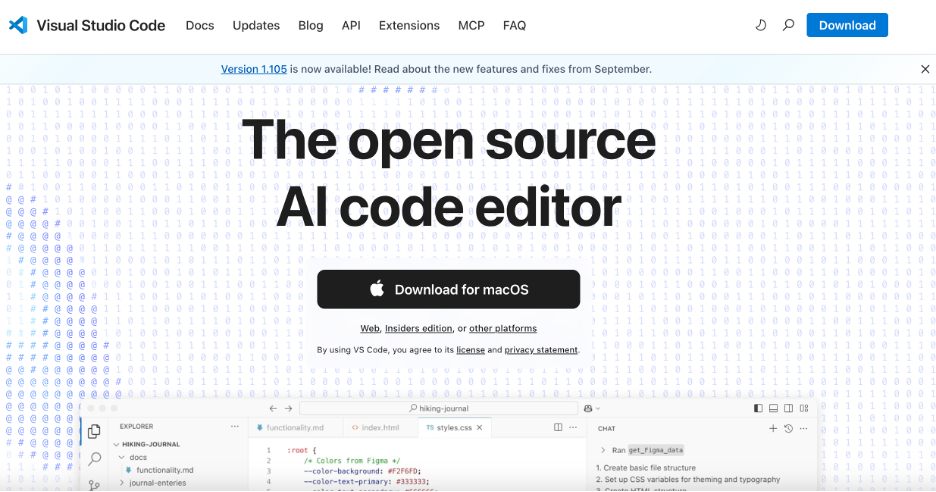Select functionality.md in the Explorer tree
Viewport: 936px width, 492px height.
coord(164,470)
